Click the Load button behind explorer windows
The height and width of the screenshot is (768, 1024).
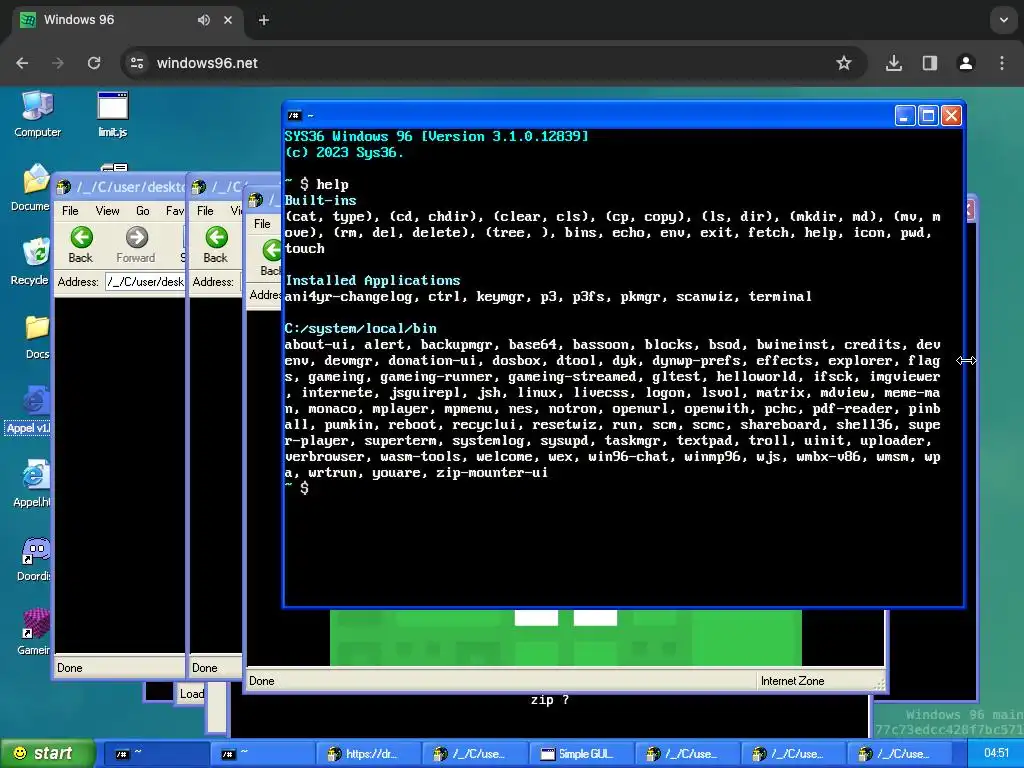tap(191, 694)
